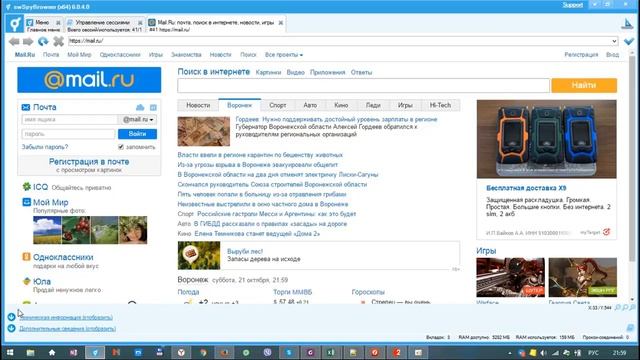Open the Гордеев salary news headline
The width and height of the screenshot is (640, 360).
pos(336,119)
